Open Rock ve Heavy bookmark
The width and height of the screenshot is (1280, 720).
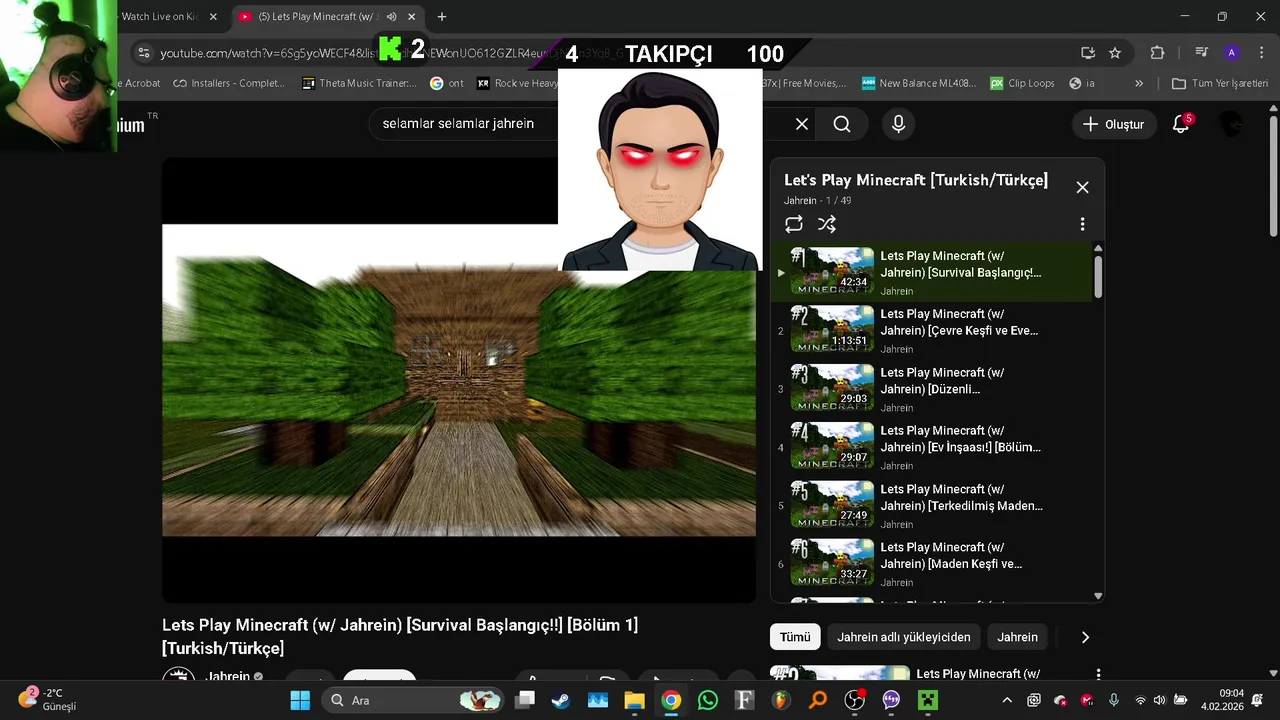coord(518,83)
